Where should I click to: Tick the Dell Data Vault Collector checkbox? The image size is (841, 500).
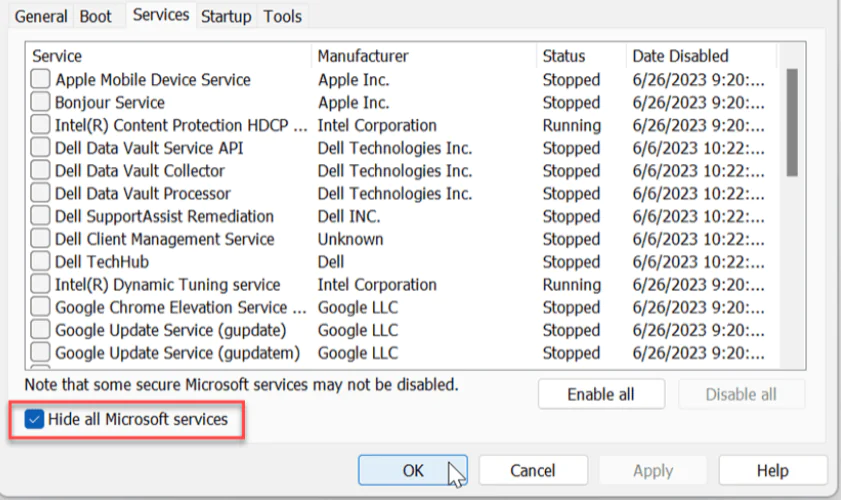(x=40, y=170)
